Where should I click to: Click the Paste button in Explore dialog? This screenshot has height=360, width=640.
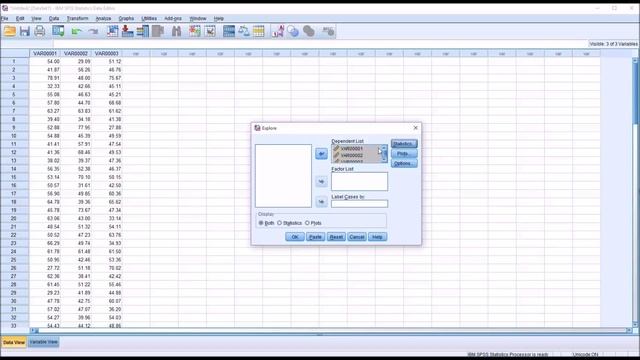coord(316,237)
